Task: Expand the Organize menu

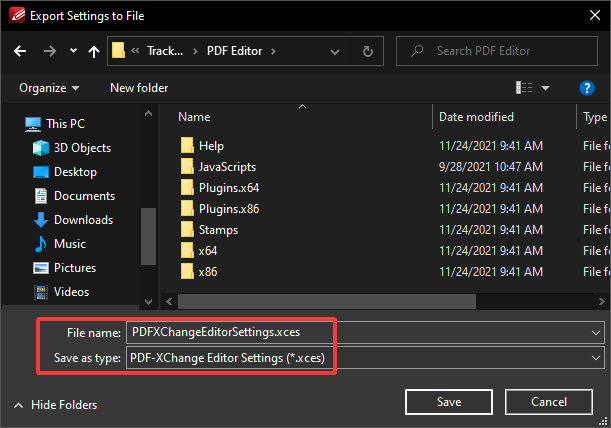Action: coord(49,88)
